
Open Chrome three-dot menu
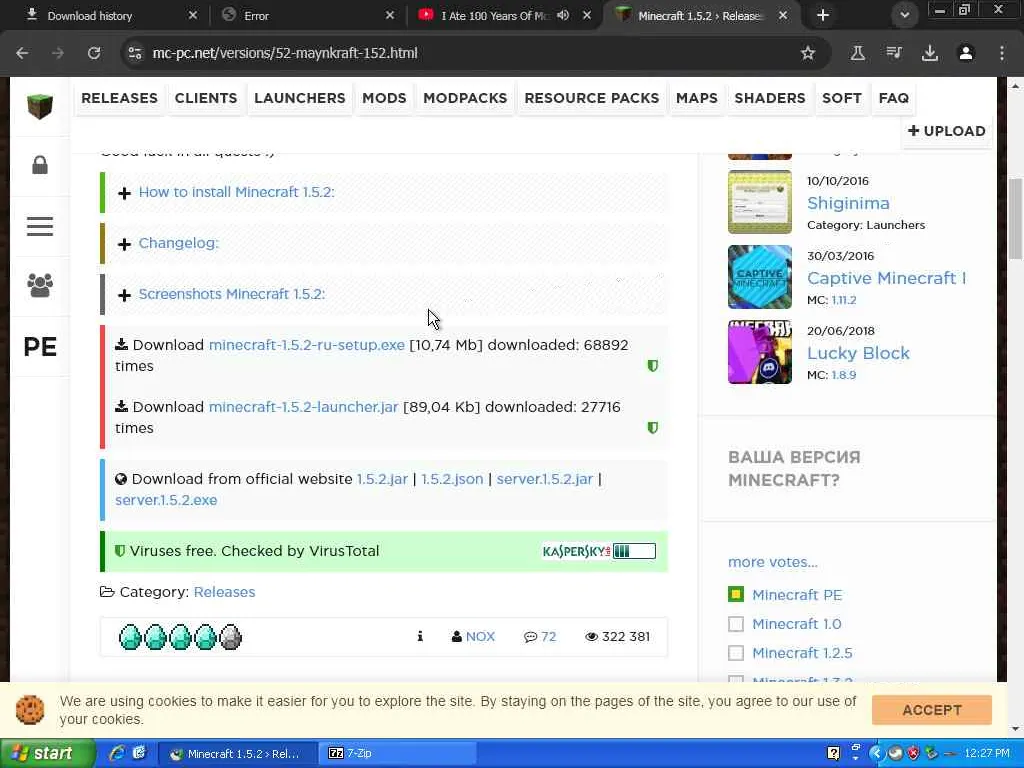(x=1002, y=53)
